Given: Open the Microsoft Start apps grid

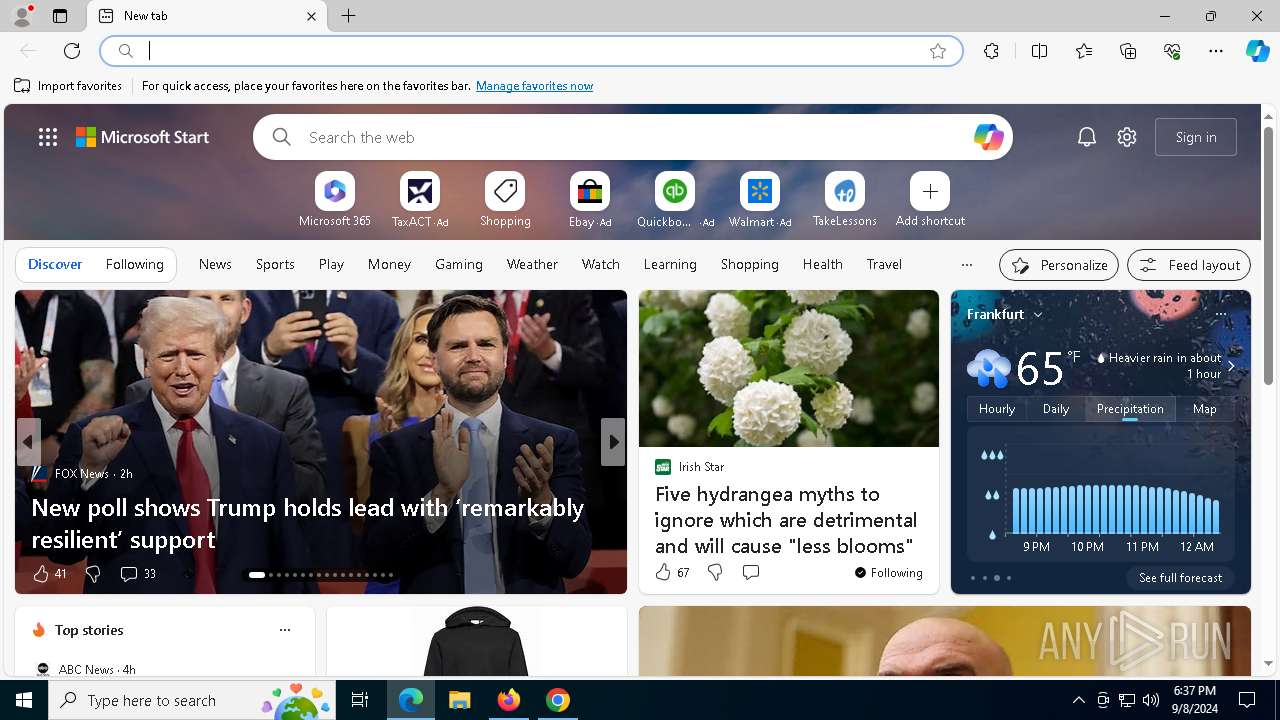Looking at the screenshot, I should (x=48, y=137).
